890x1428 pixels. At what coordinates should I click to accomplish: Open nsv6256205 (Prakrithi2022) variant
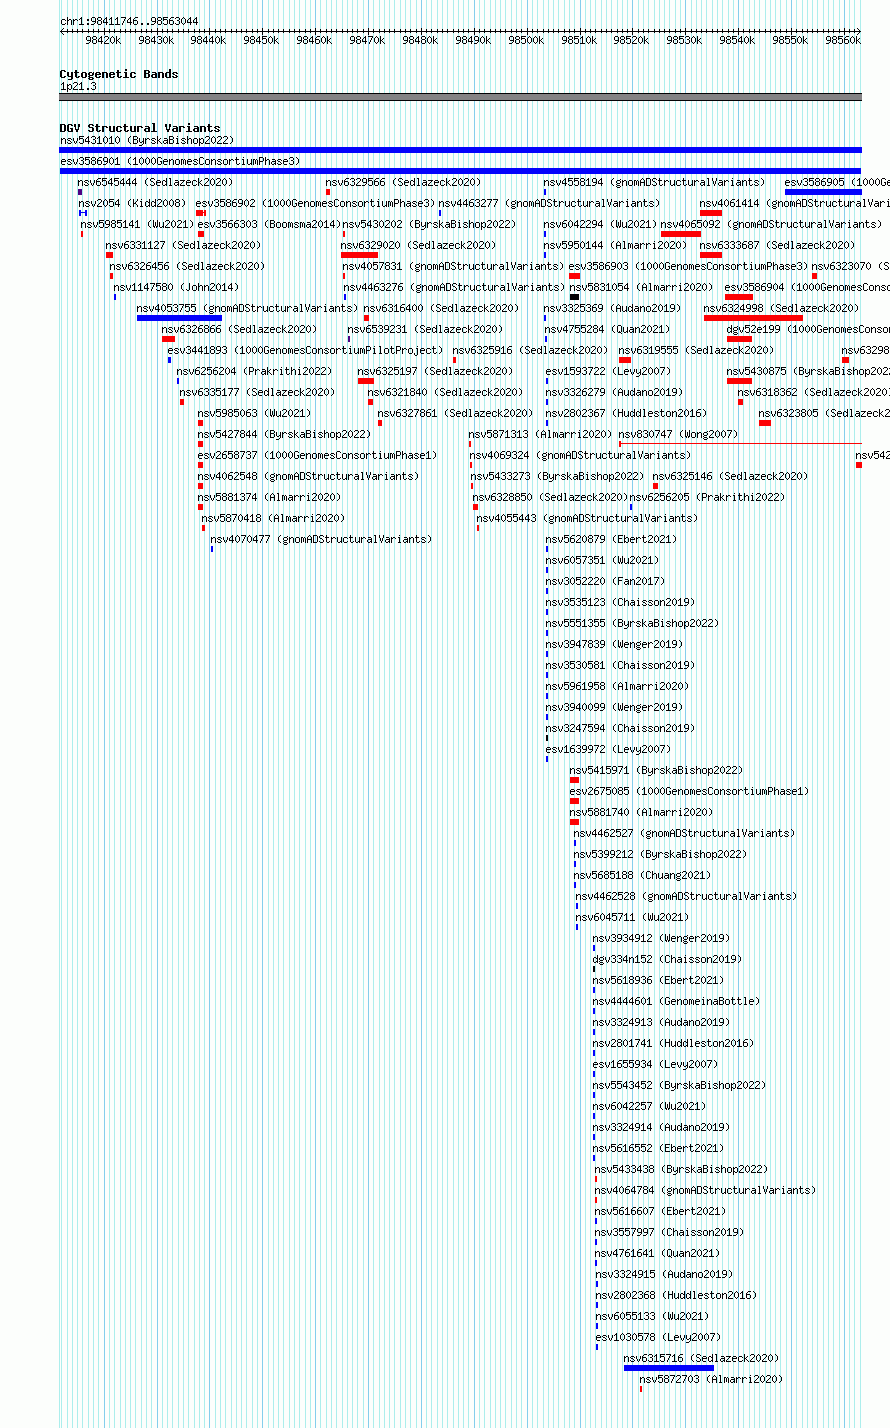click(707, 498)
